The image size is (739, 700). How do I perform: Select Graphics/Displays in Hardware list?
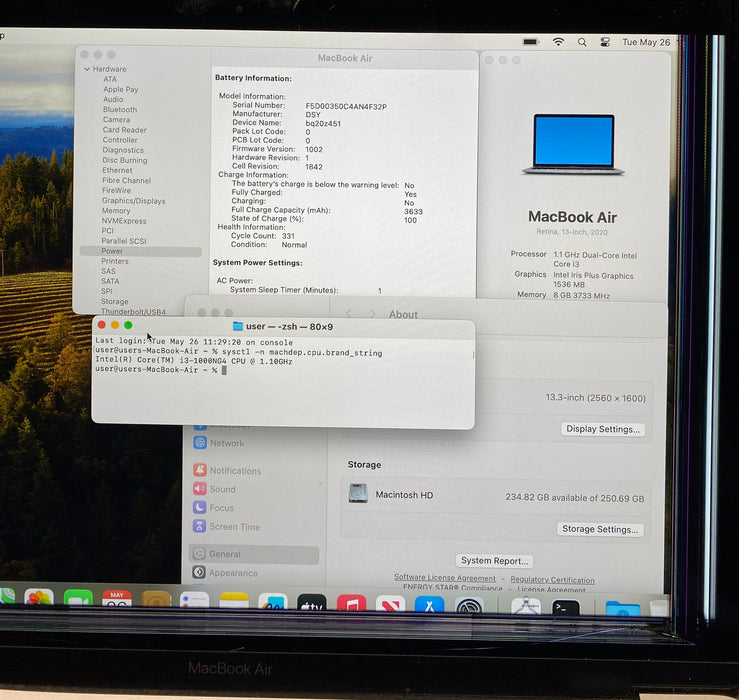[134, 201]
